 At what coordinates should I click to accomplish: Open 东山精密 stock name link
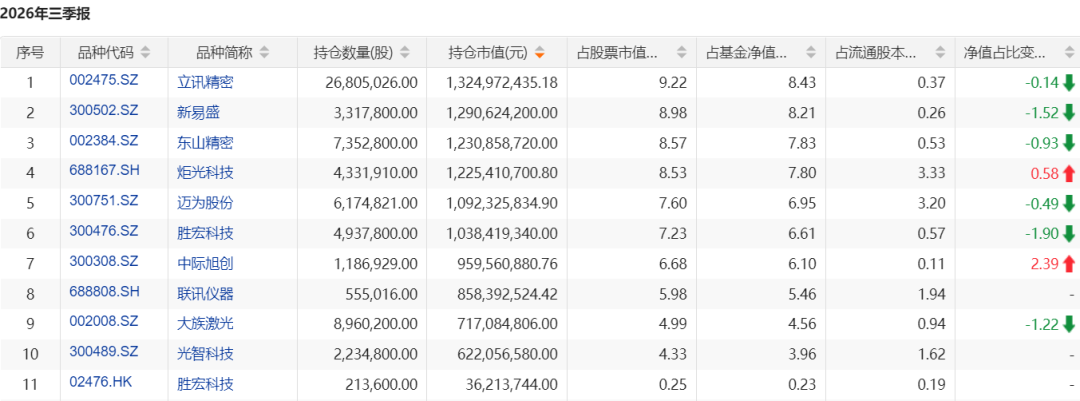205,143
